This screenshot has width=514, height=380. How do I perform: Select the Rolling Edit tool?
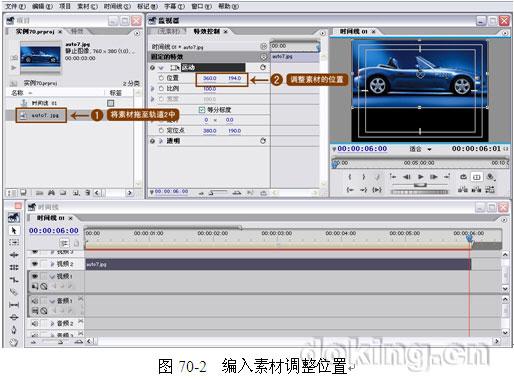[x=14, y=267]
